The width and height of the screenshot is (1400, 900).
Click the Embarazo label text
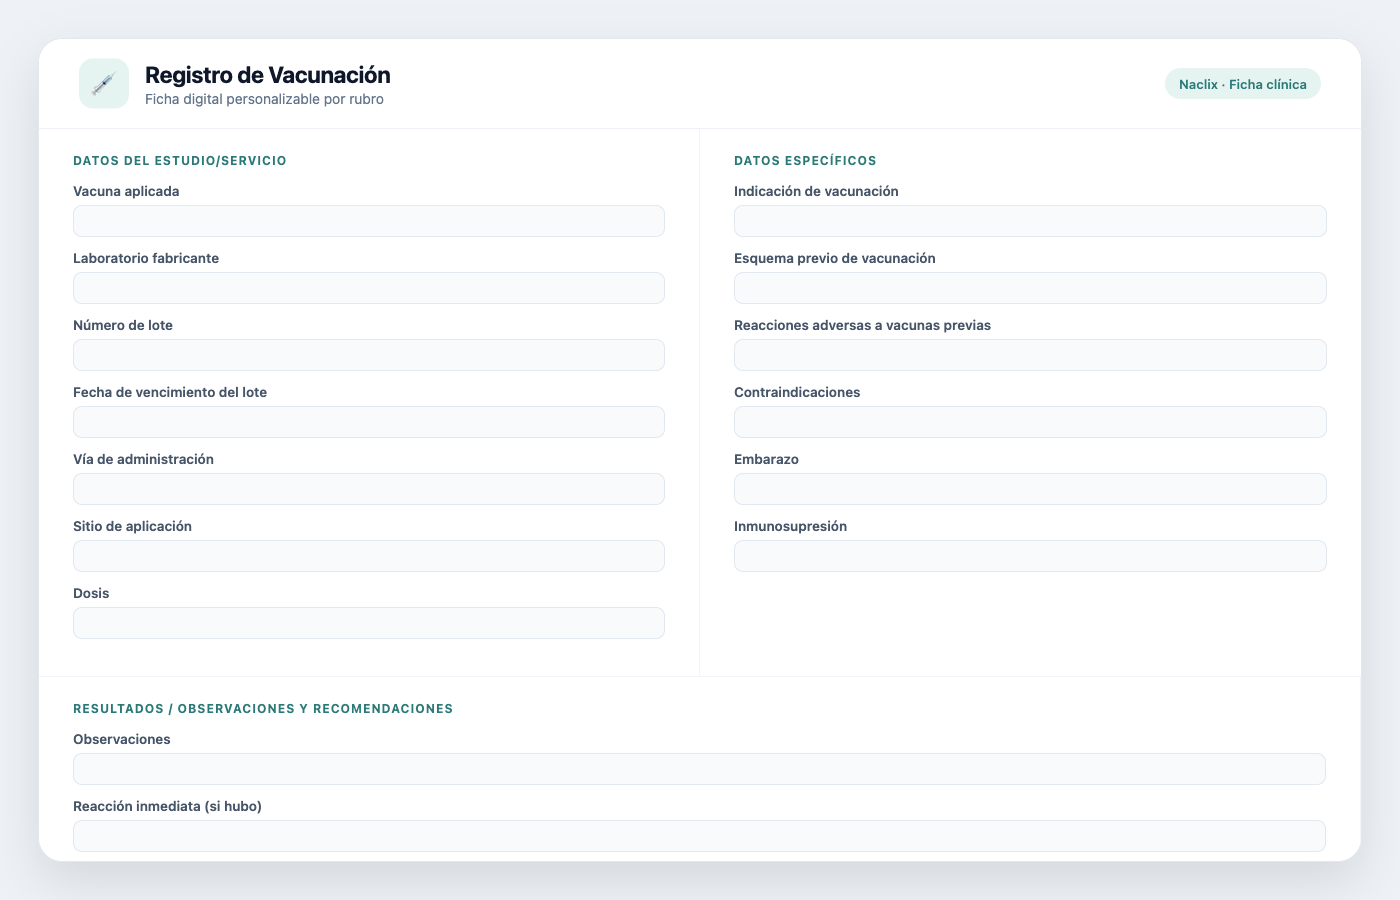click(766, 459)
